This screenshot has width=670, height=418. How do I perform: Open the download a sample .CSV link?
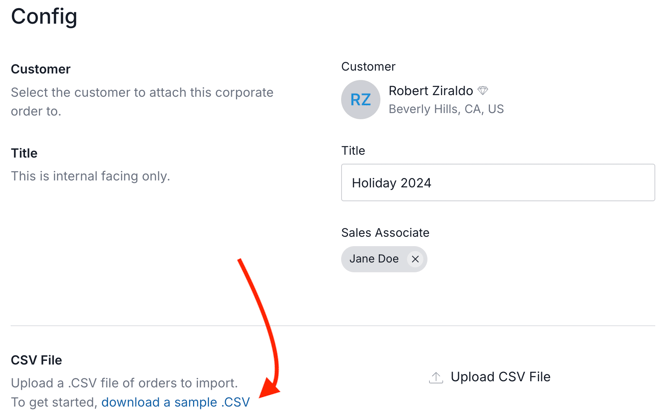tap(176, 402)
